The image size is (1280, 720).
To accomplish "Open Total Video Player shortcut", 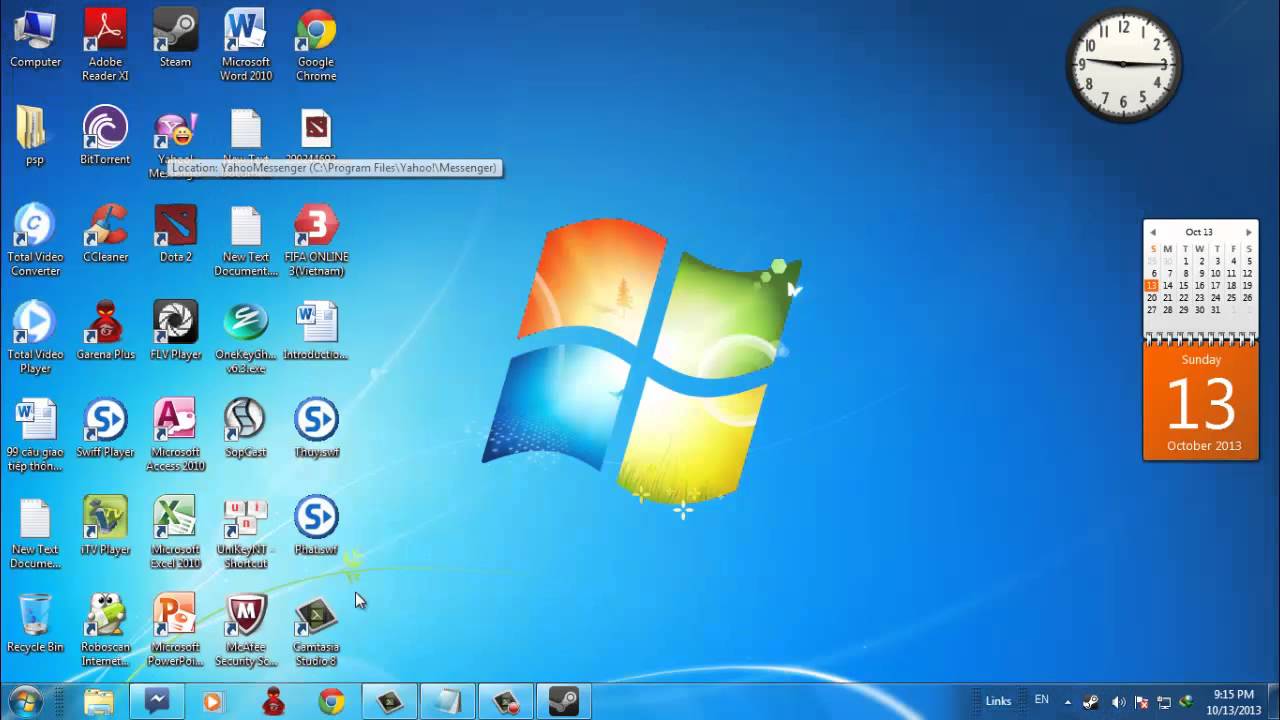I will point(35,338).
